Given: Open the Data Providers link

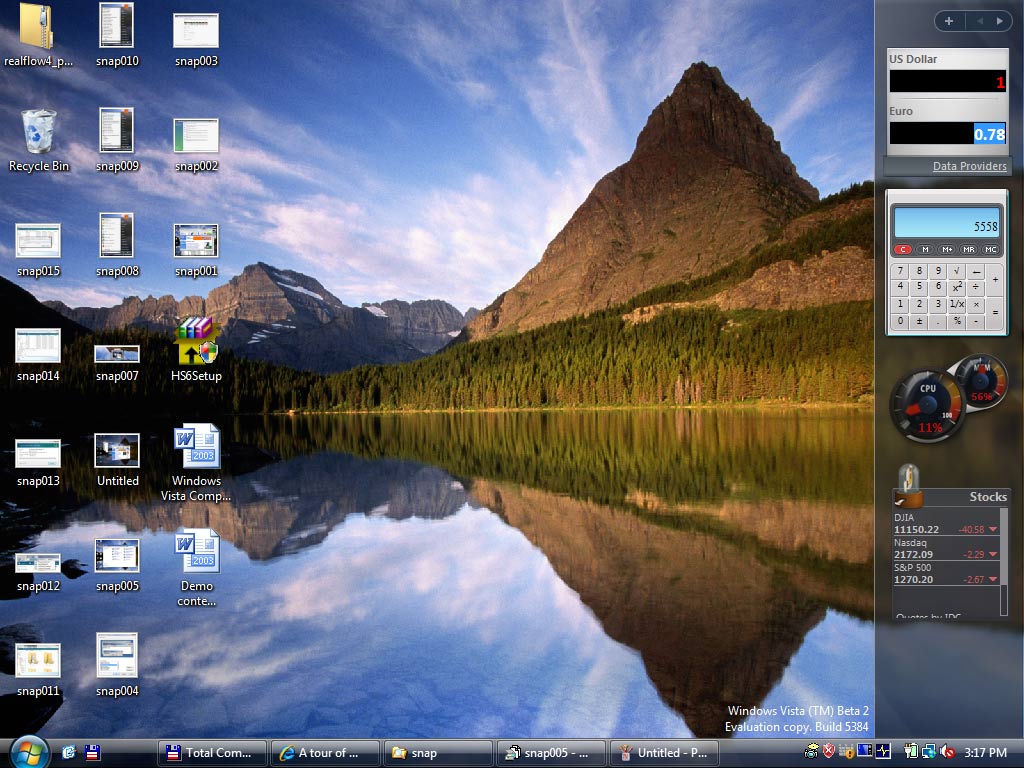Looking at the screenshot, I should (x=969, y=166).
